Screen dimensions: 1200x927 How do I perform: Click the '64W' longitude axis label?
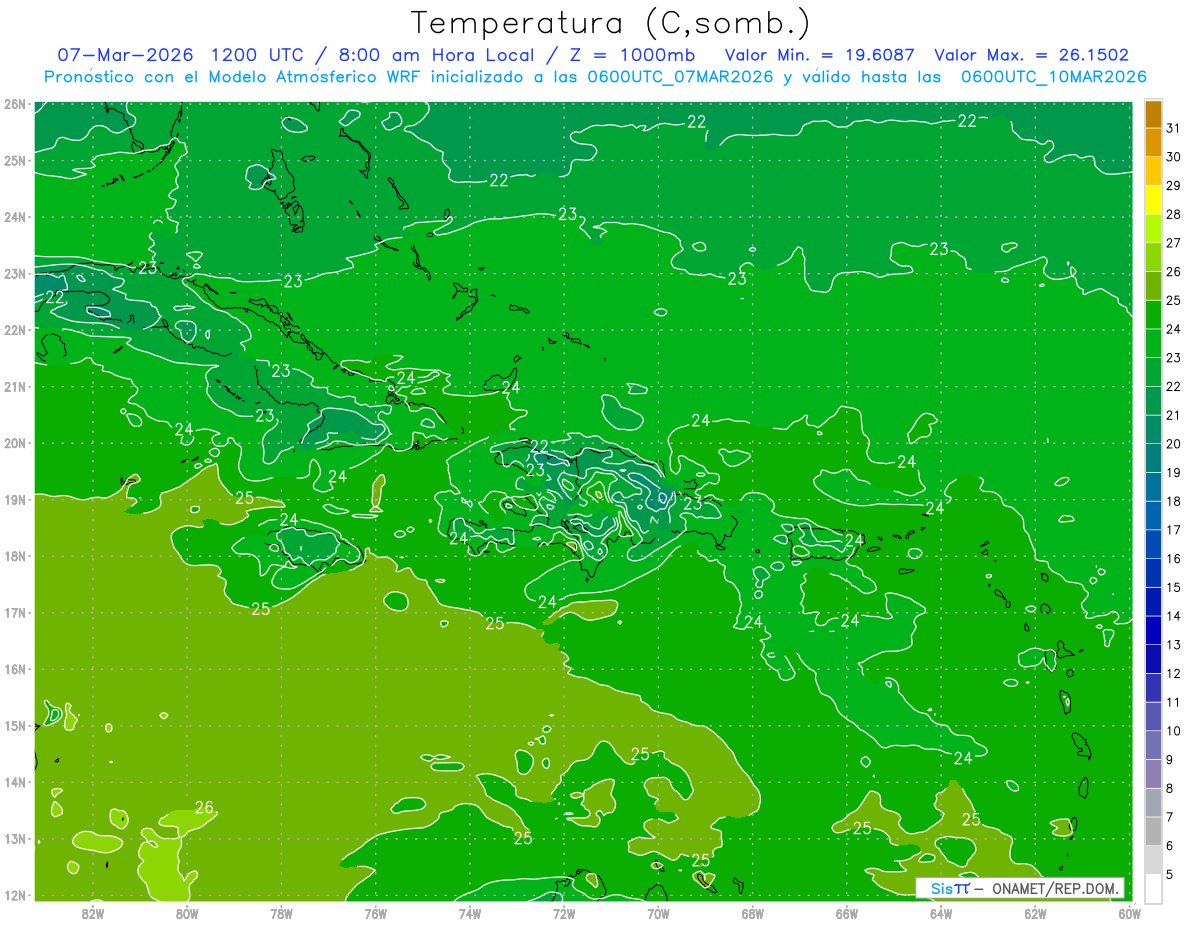tap(941, 913)
